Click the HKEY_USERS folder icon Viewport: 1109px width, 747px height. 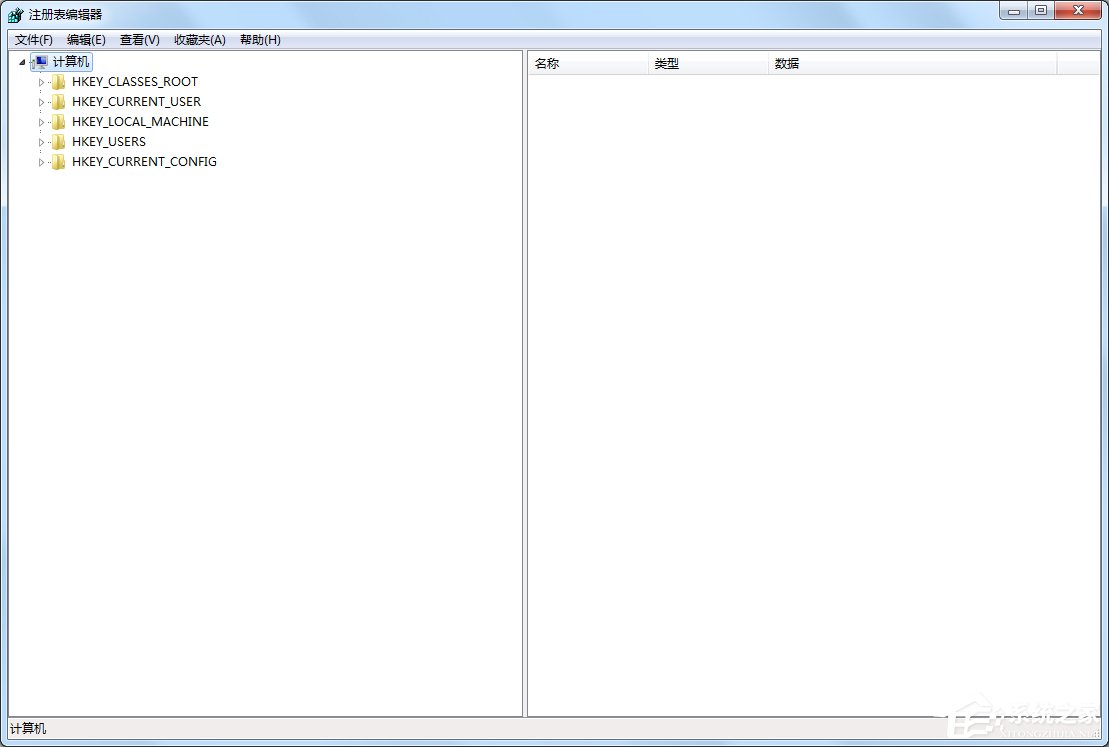[x=58, y=141]
